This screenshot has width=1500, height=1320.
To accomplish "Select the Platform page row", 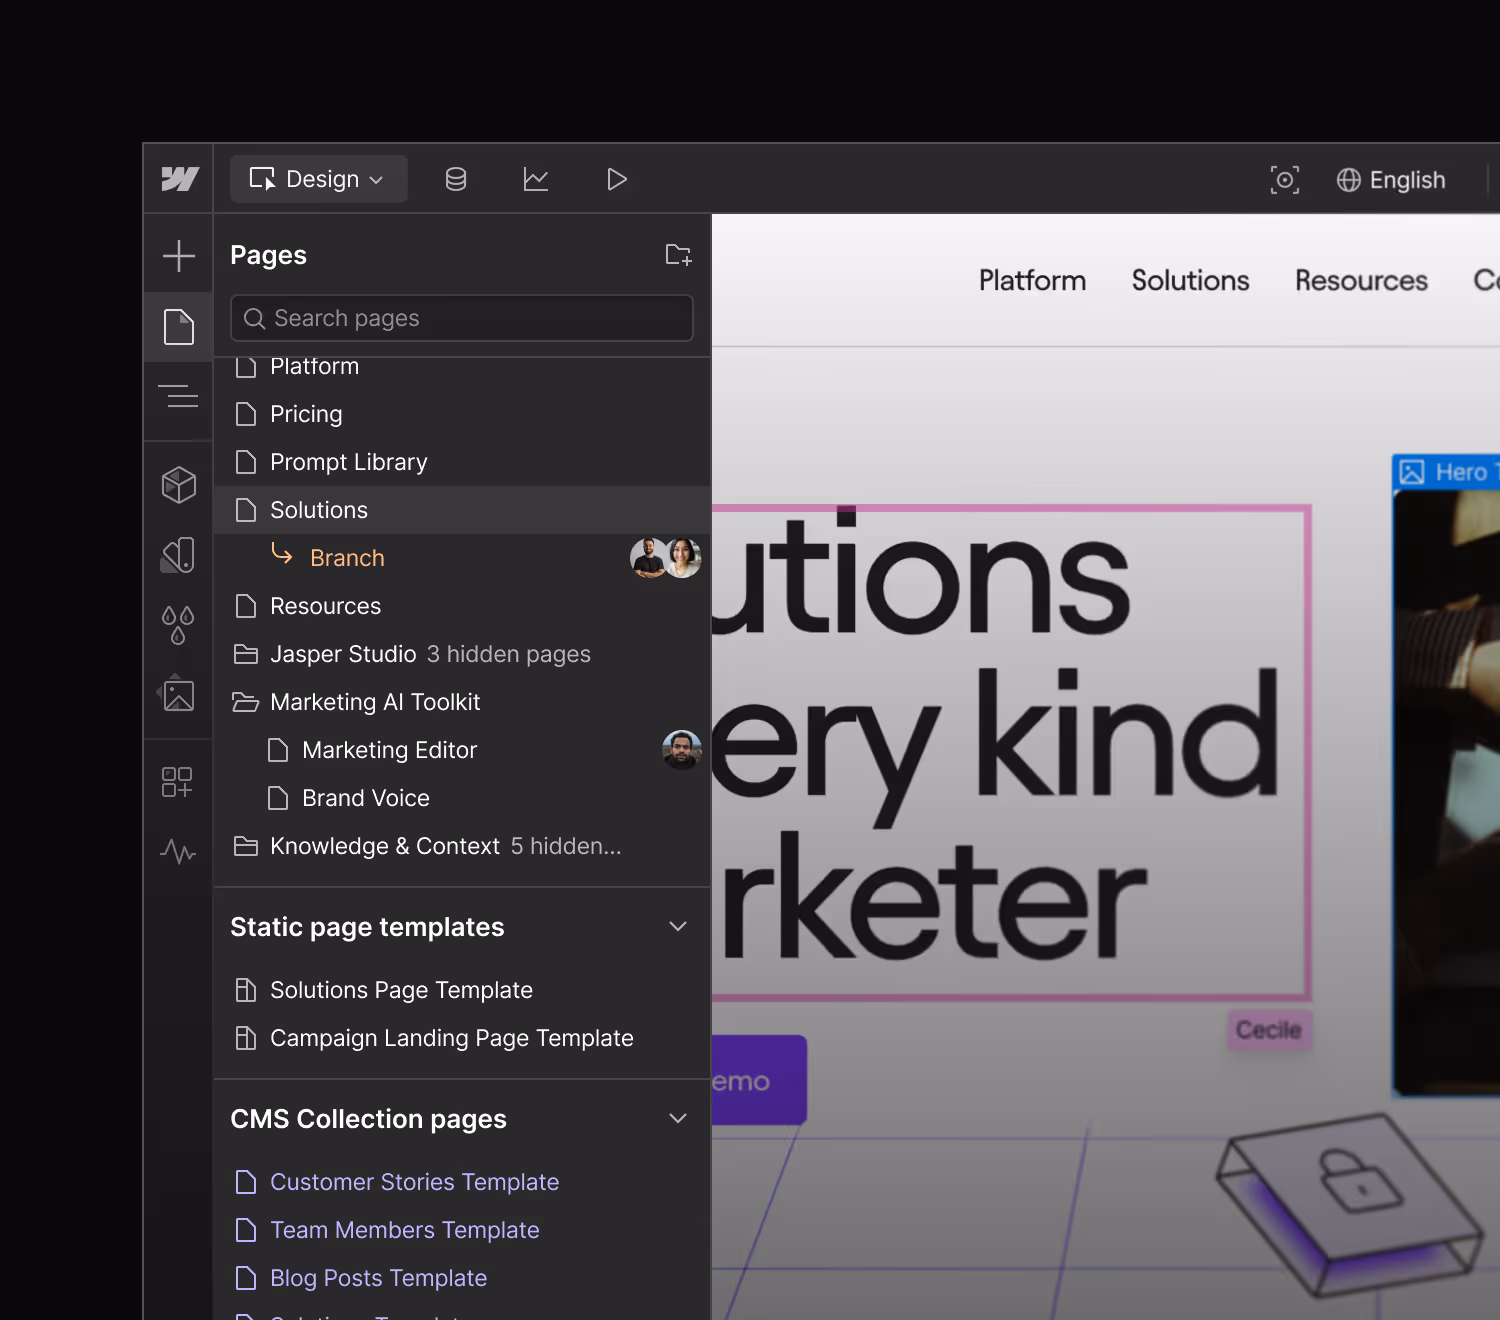I will pyautogui.click(x=462, y=367).
